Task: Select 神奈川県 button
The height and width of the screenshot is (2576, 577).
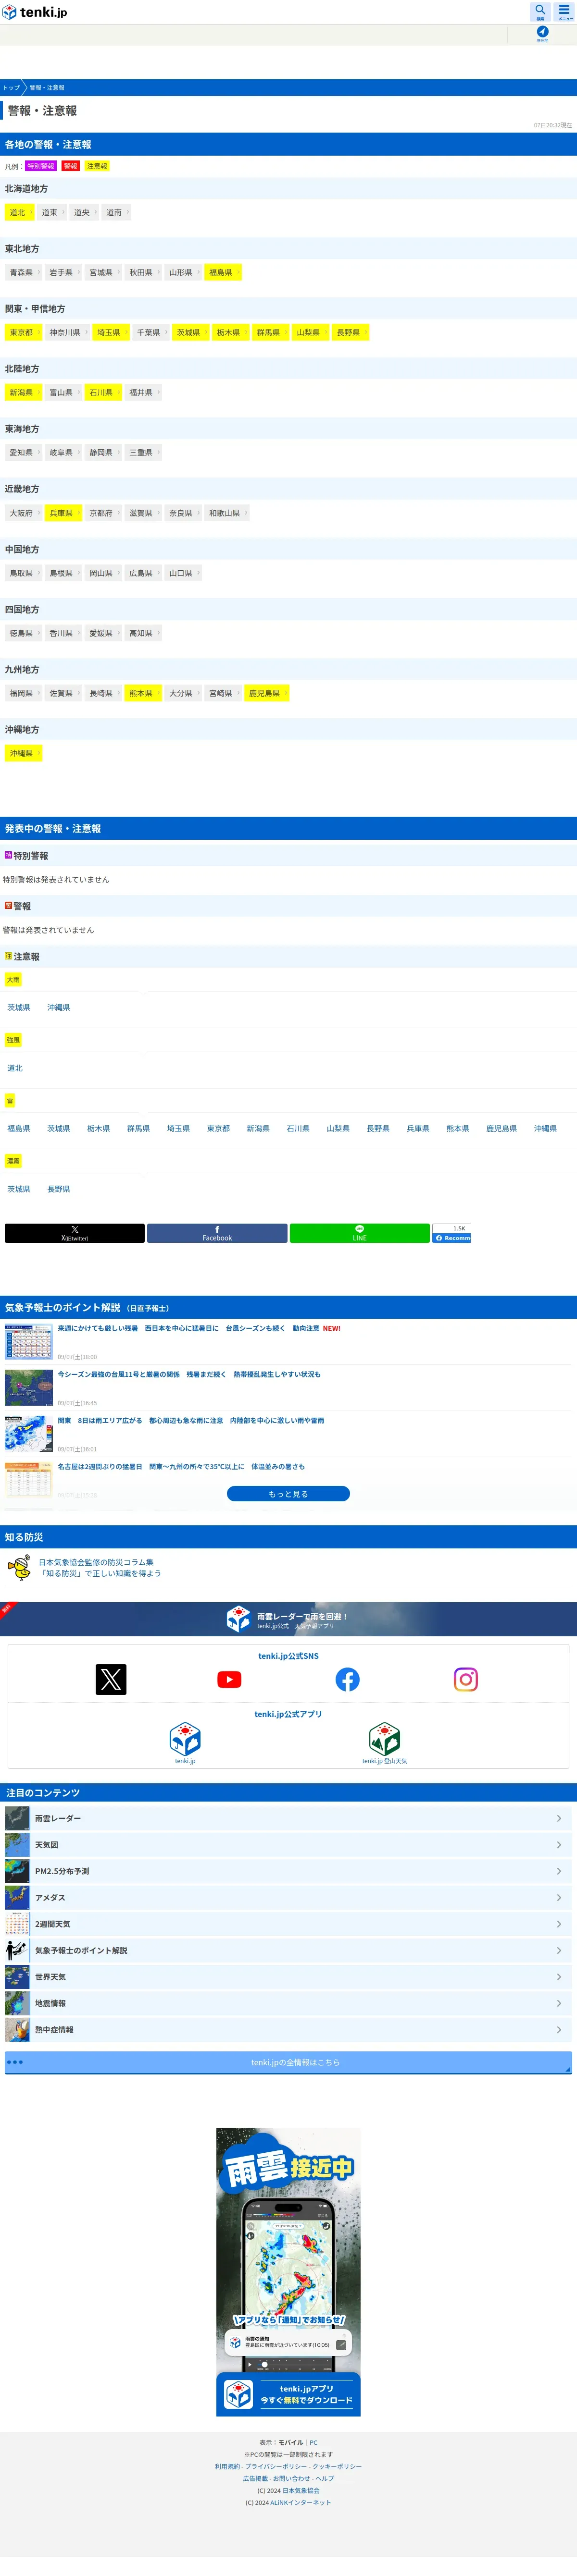Action: (68, 333)
